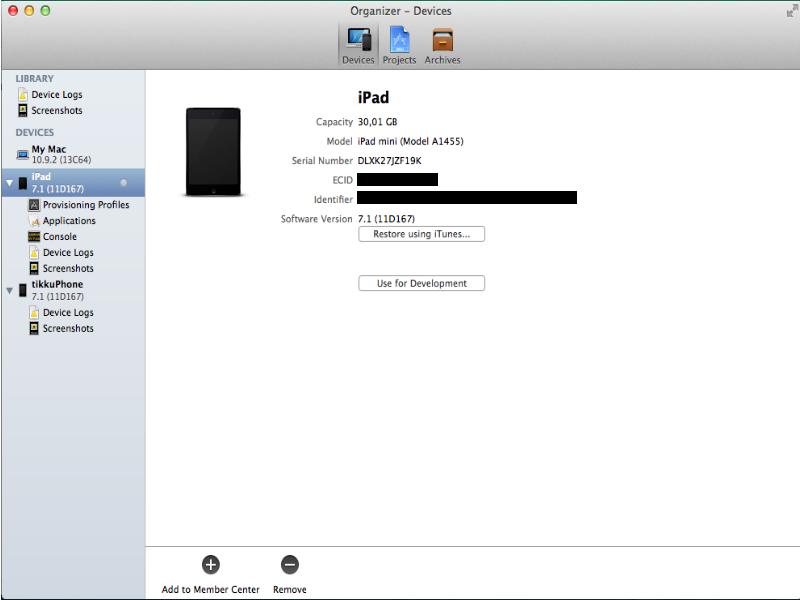
Task: Click the Device Logs icon under iPad
Action: (x=34, y=253)
